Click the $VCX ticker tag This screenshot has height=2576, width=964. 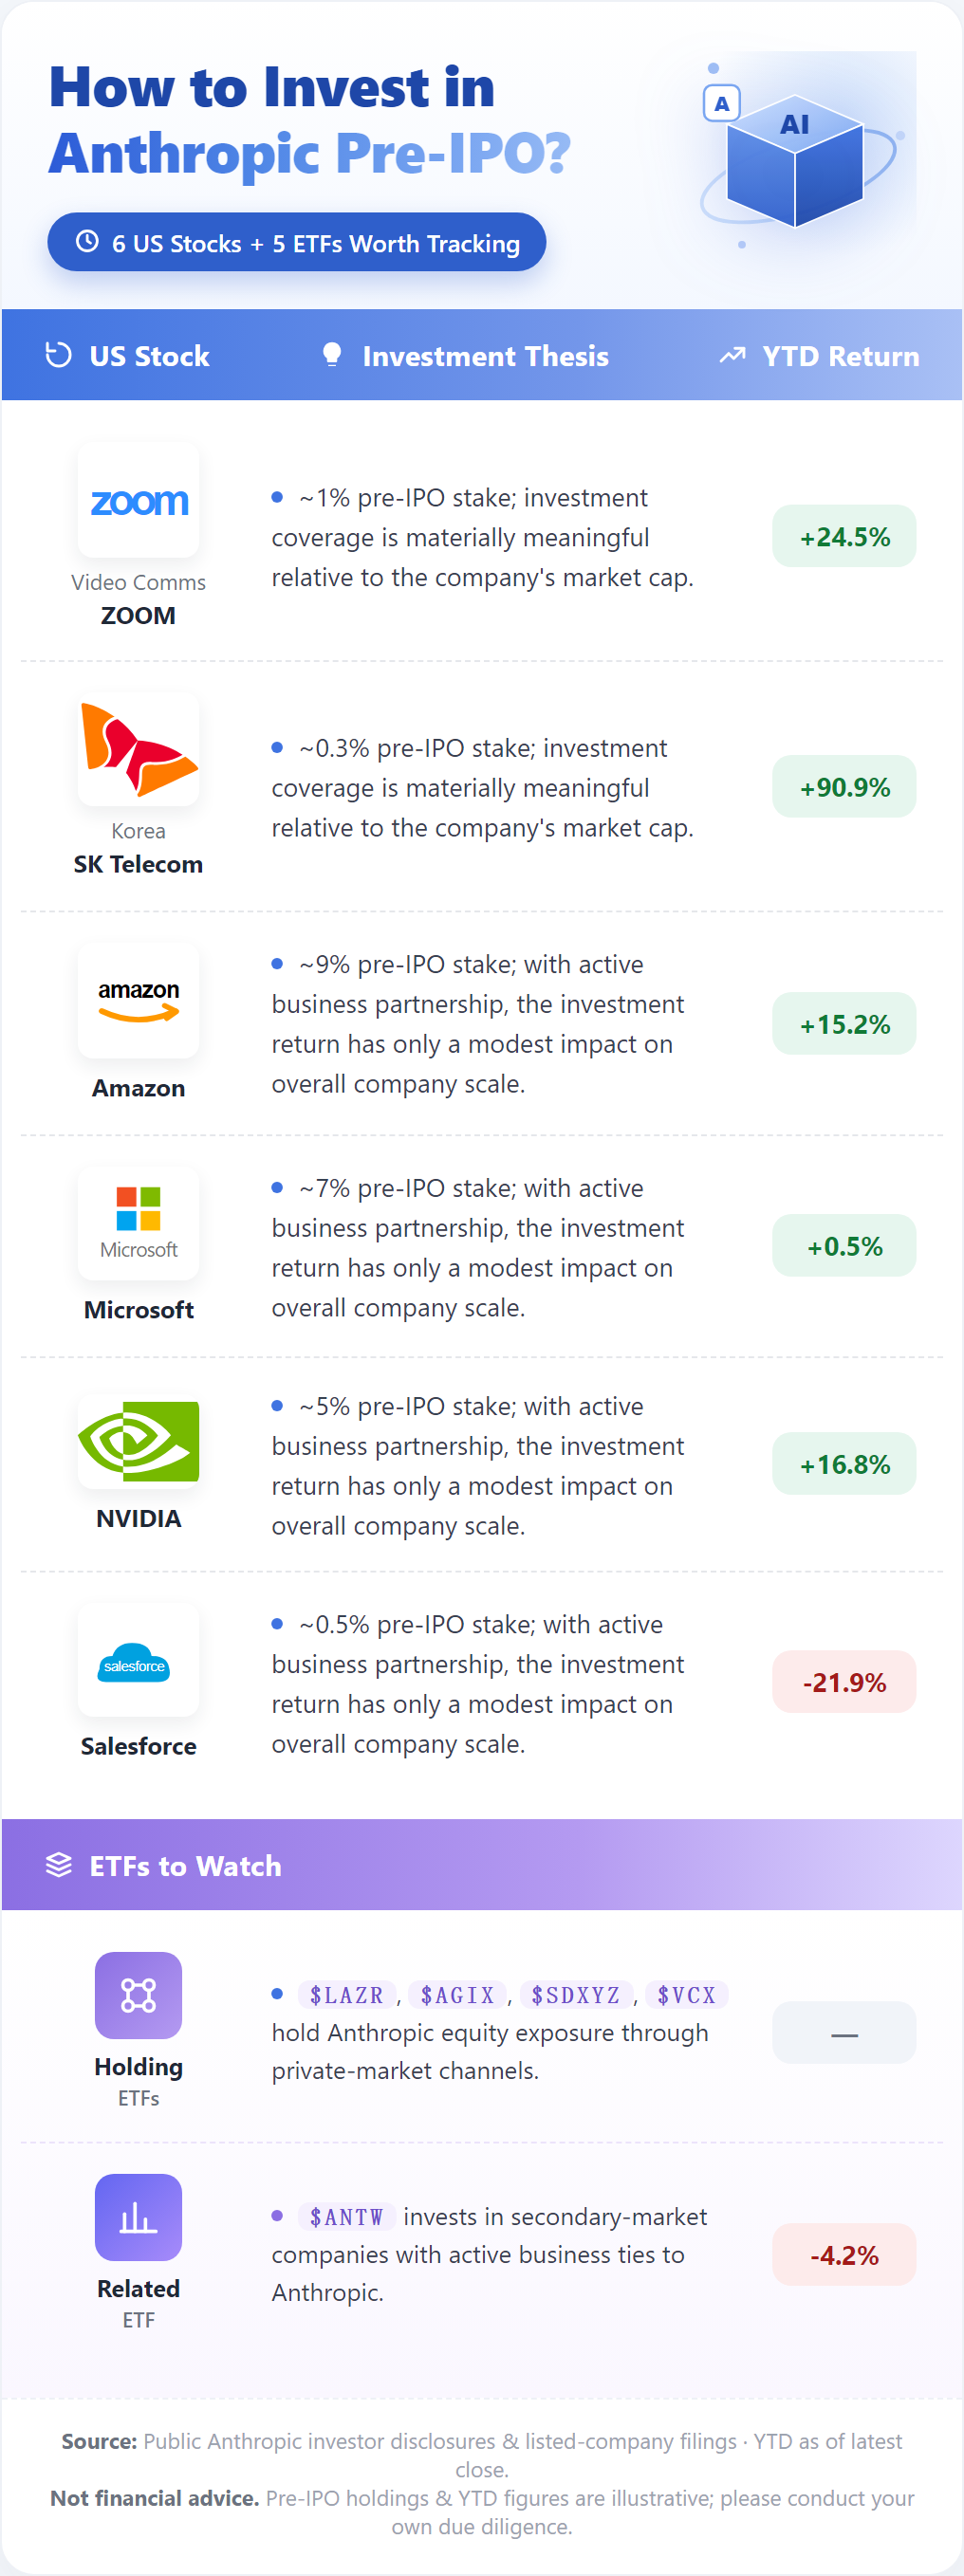coord(687,1995)
